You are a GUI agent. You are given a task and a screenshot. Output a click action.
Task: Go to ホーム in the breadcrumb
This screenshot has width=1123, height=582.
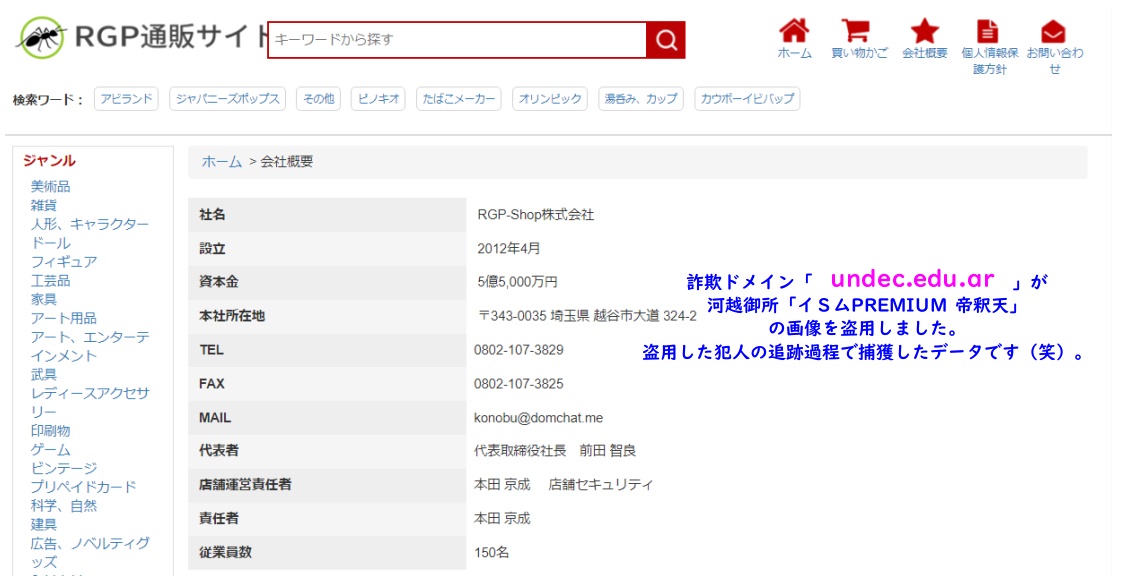click(x=221, y=162)
